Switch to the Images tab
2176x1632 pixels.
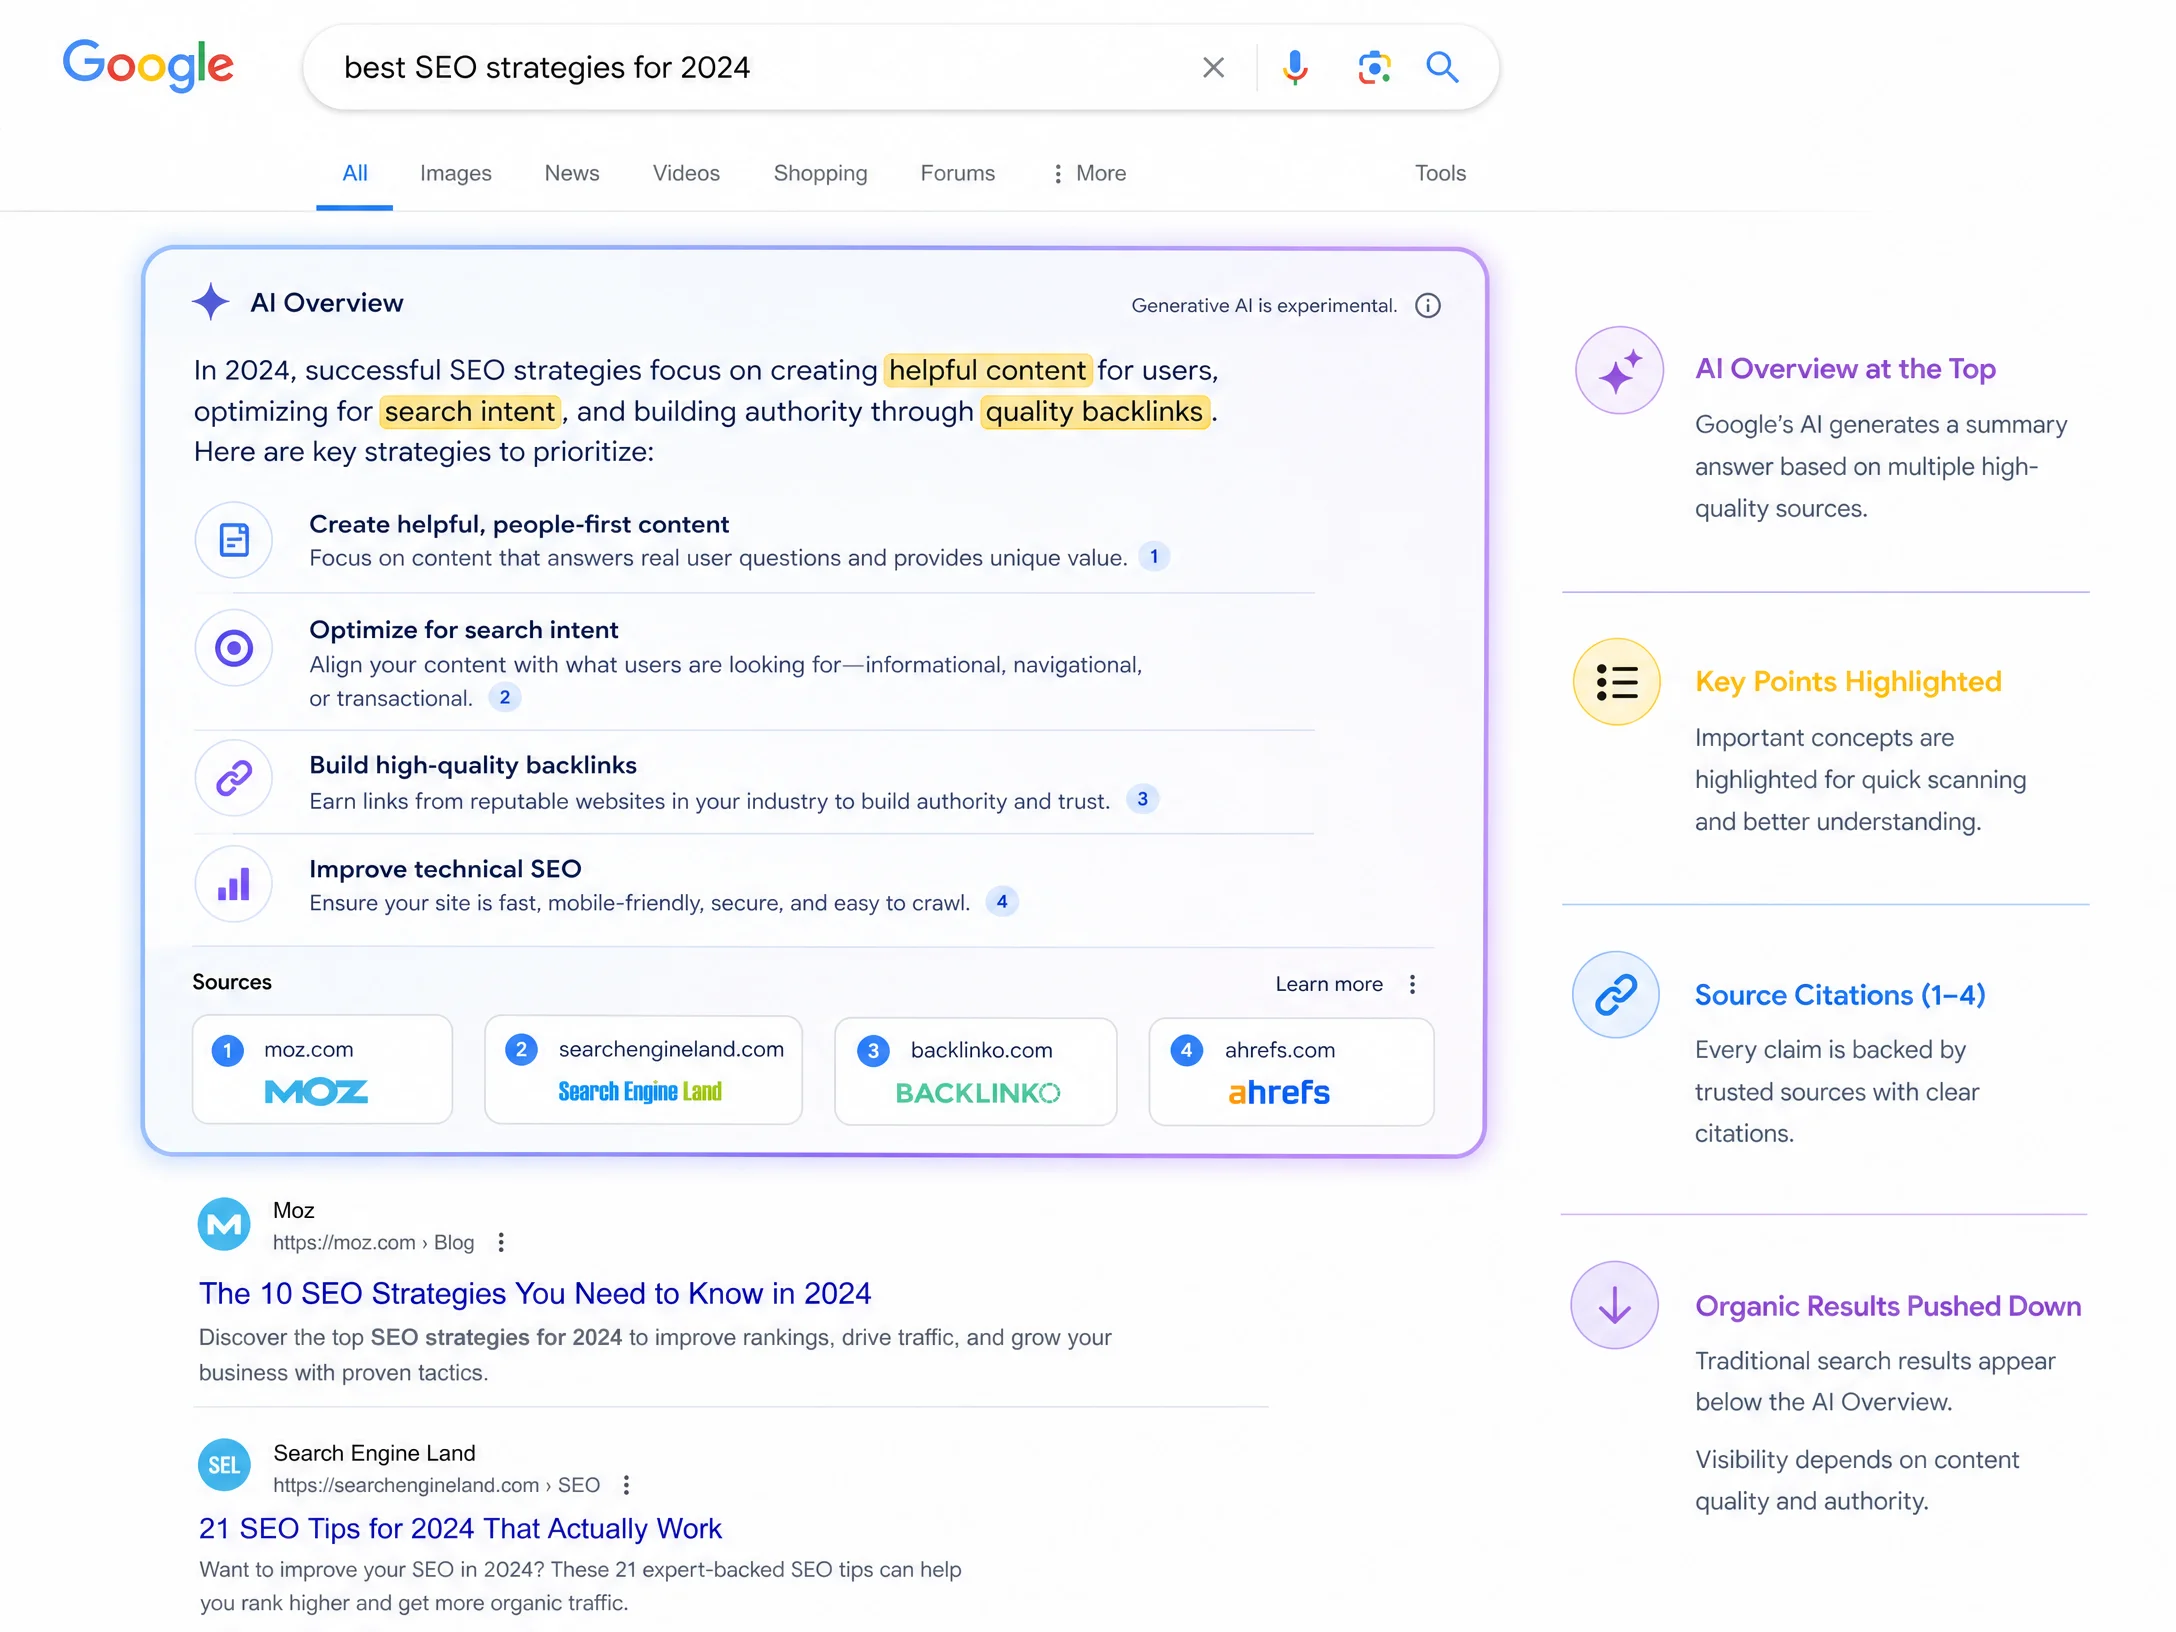(x=456, y=173)
